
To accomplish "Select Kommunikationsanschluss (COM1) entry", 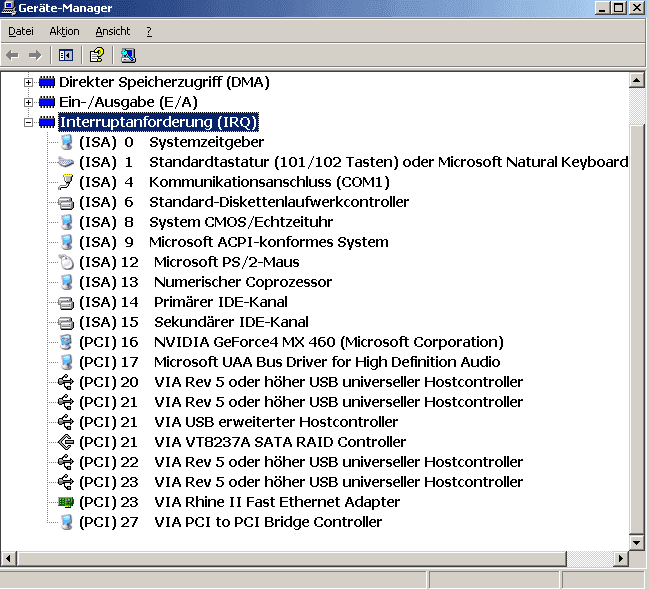I will point(269,182).
